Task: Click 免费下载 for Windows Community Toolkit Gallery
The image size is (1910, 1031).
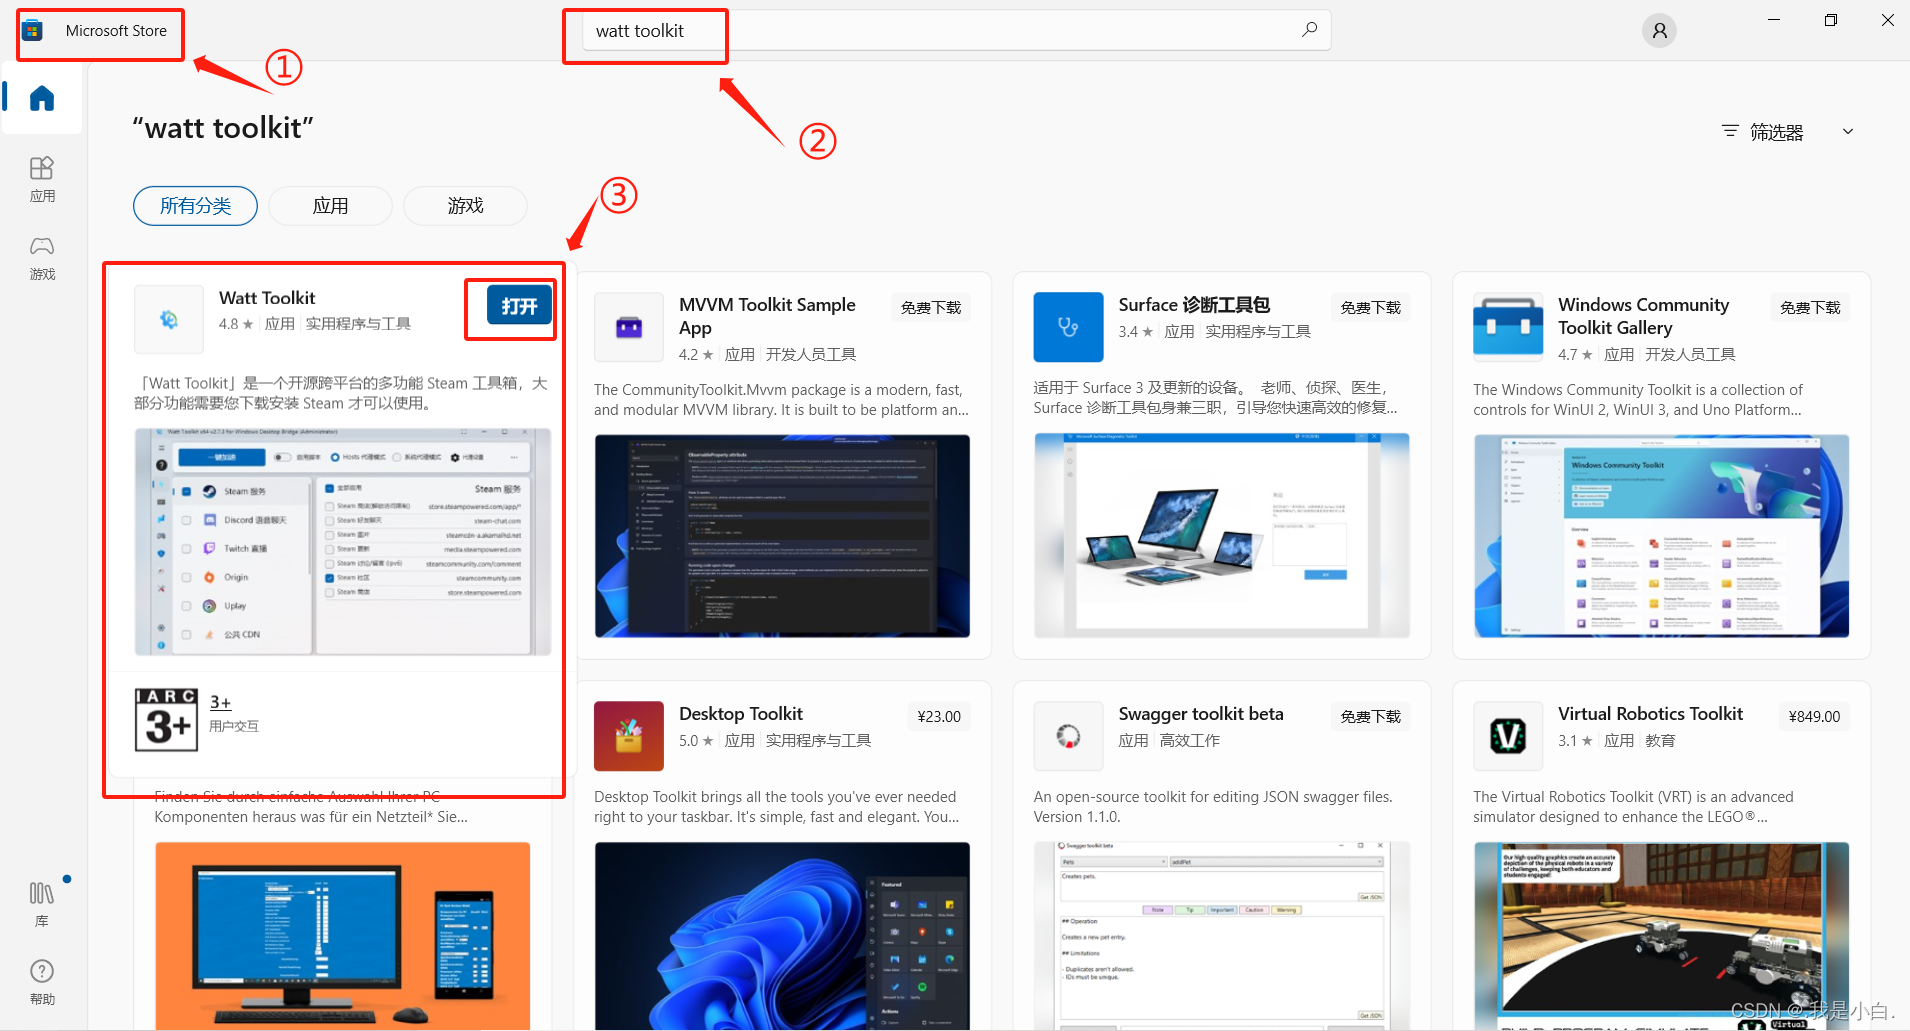Action: (x=1810, y=308)
